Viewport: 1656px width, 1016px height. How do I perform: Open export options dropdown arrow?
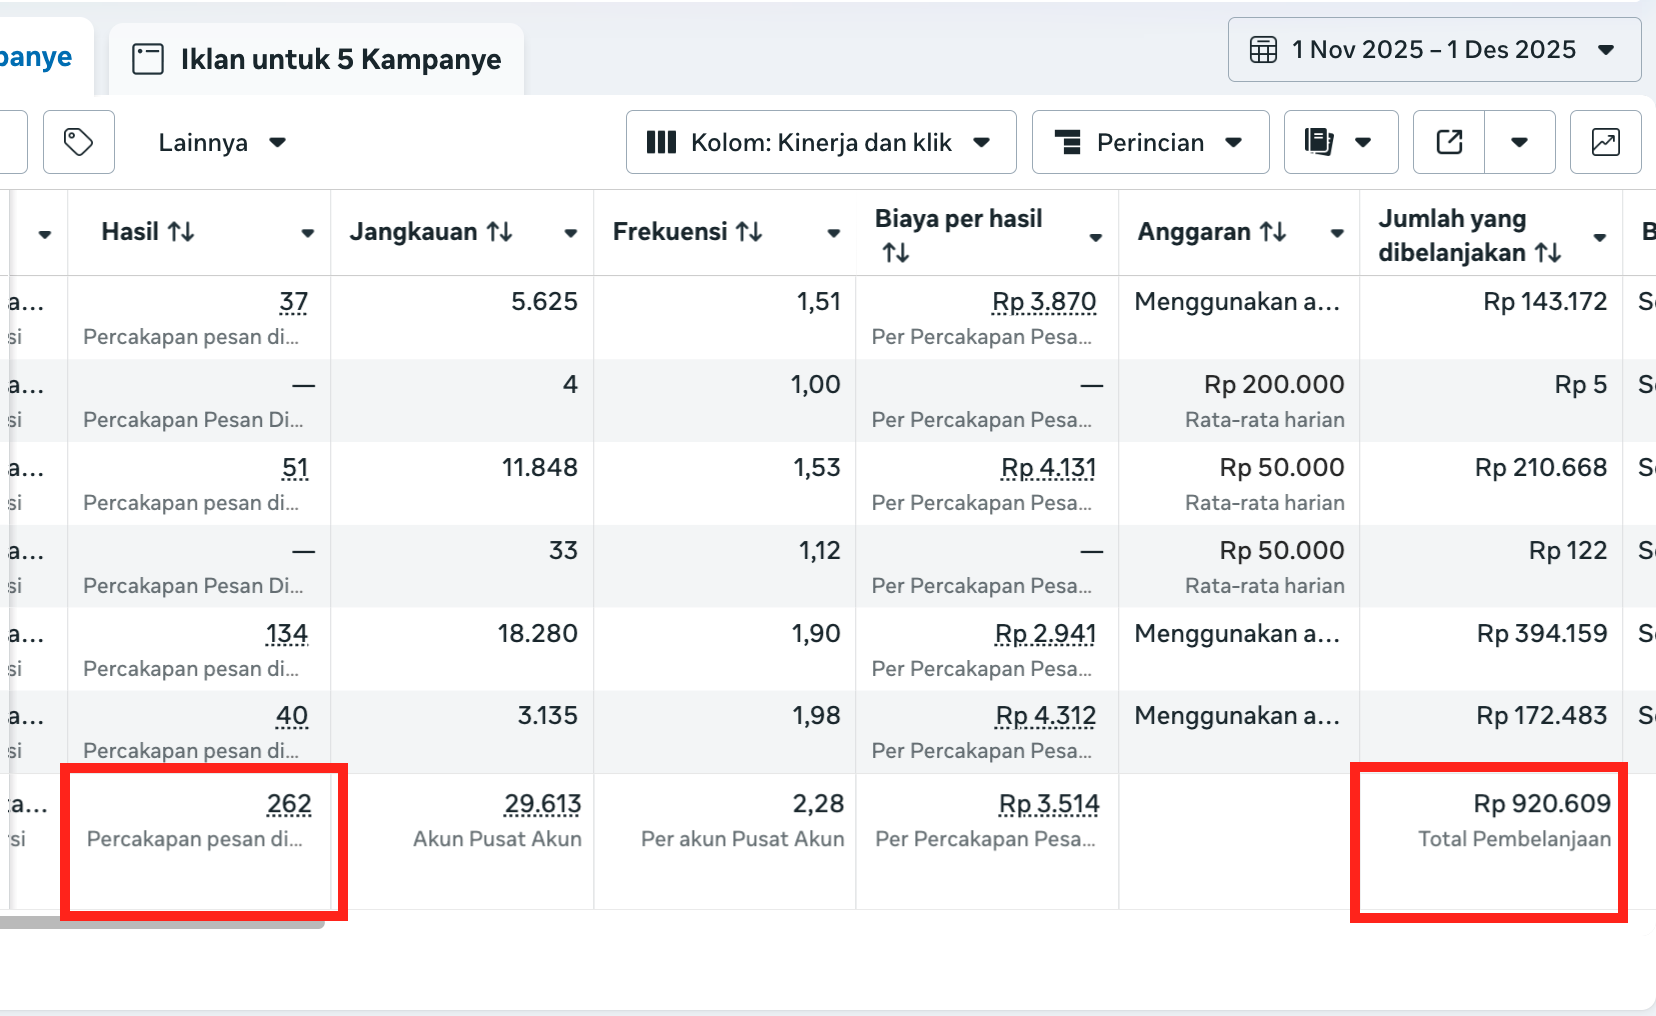point(1519,142)
